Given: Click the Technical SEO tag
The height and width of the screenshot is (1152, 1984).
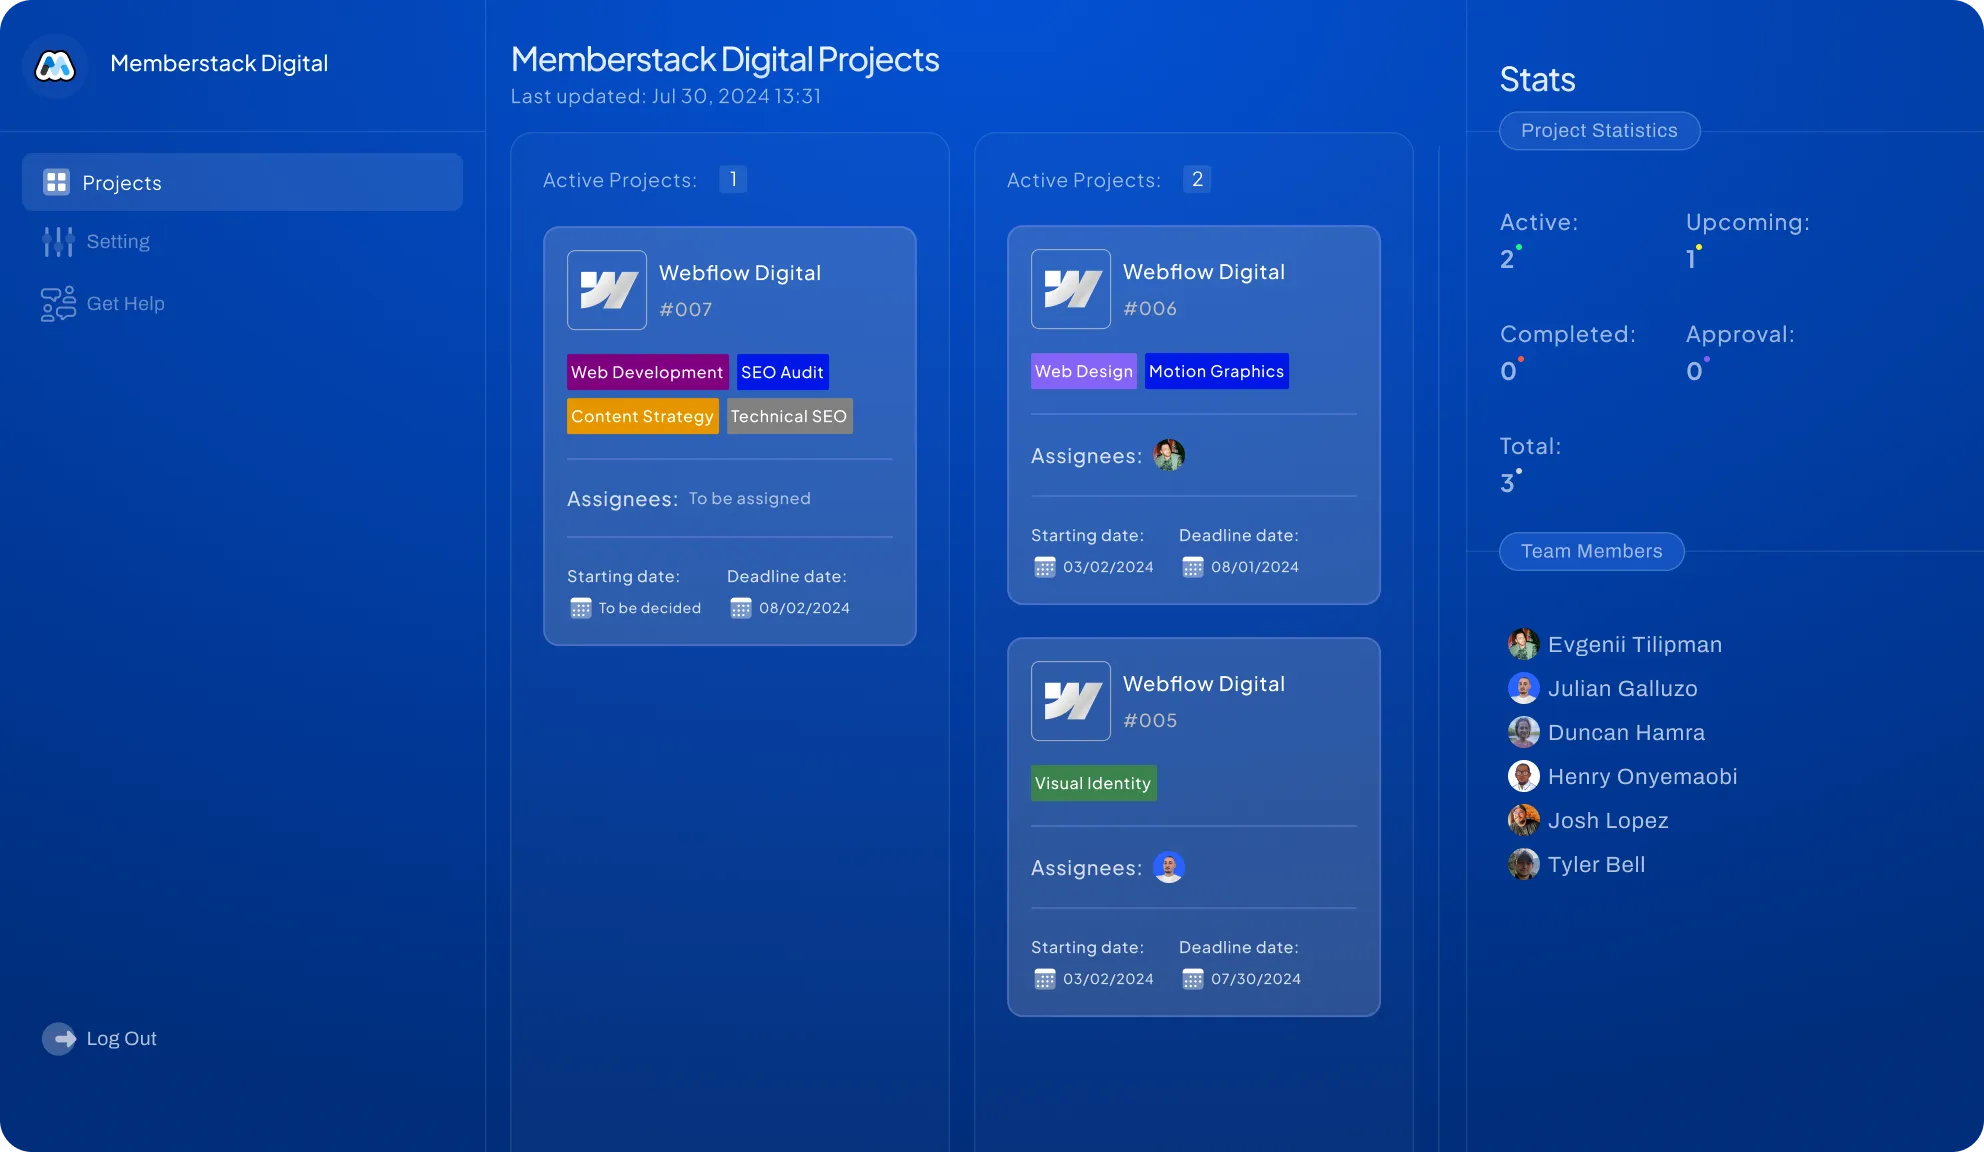Looking at the screenshot, I should (x=789, y=416).
